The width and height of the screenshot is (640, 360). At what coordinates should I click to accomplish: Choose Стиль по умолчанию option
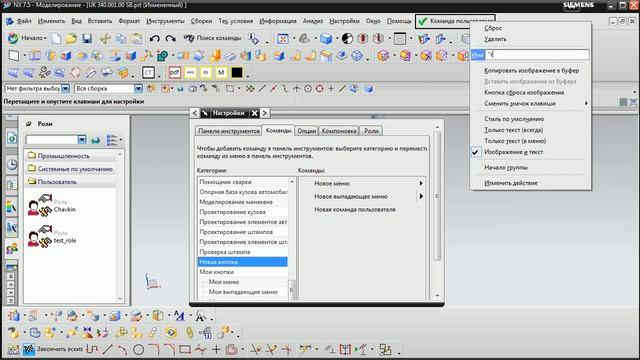(x=514, y=119)
